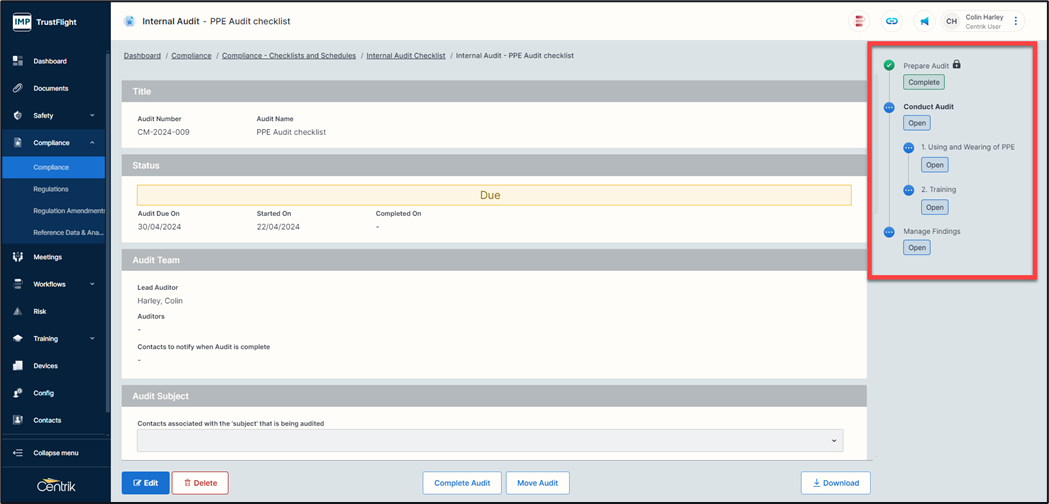The width and height of the screenshot is (1049, 504).
Task: Click the blue link chain icon
Action: 891,21
